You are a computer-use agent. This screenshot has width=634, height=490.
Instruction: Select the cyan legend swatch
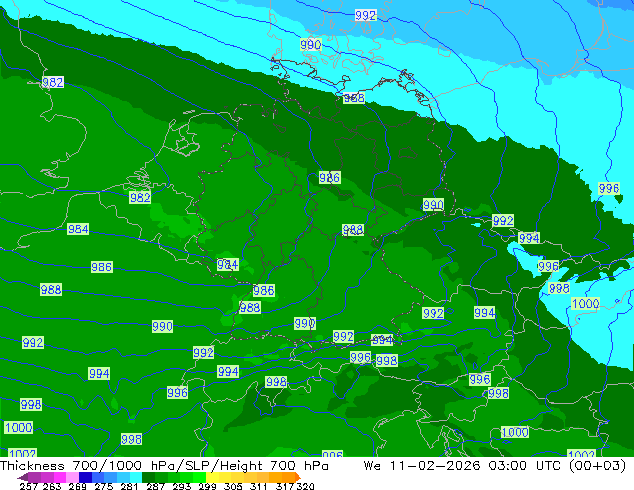coord(136,477)
